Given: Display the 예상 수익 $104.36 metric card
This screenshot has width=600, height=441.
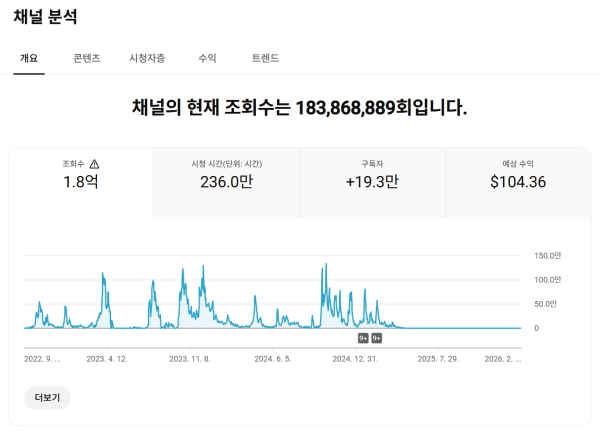Looking at the screenshot, I should 517,182.
